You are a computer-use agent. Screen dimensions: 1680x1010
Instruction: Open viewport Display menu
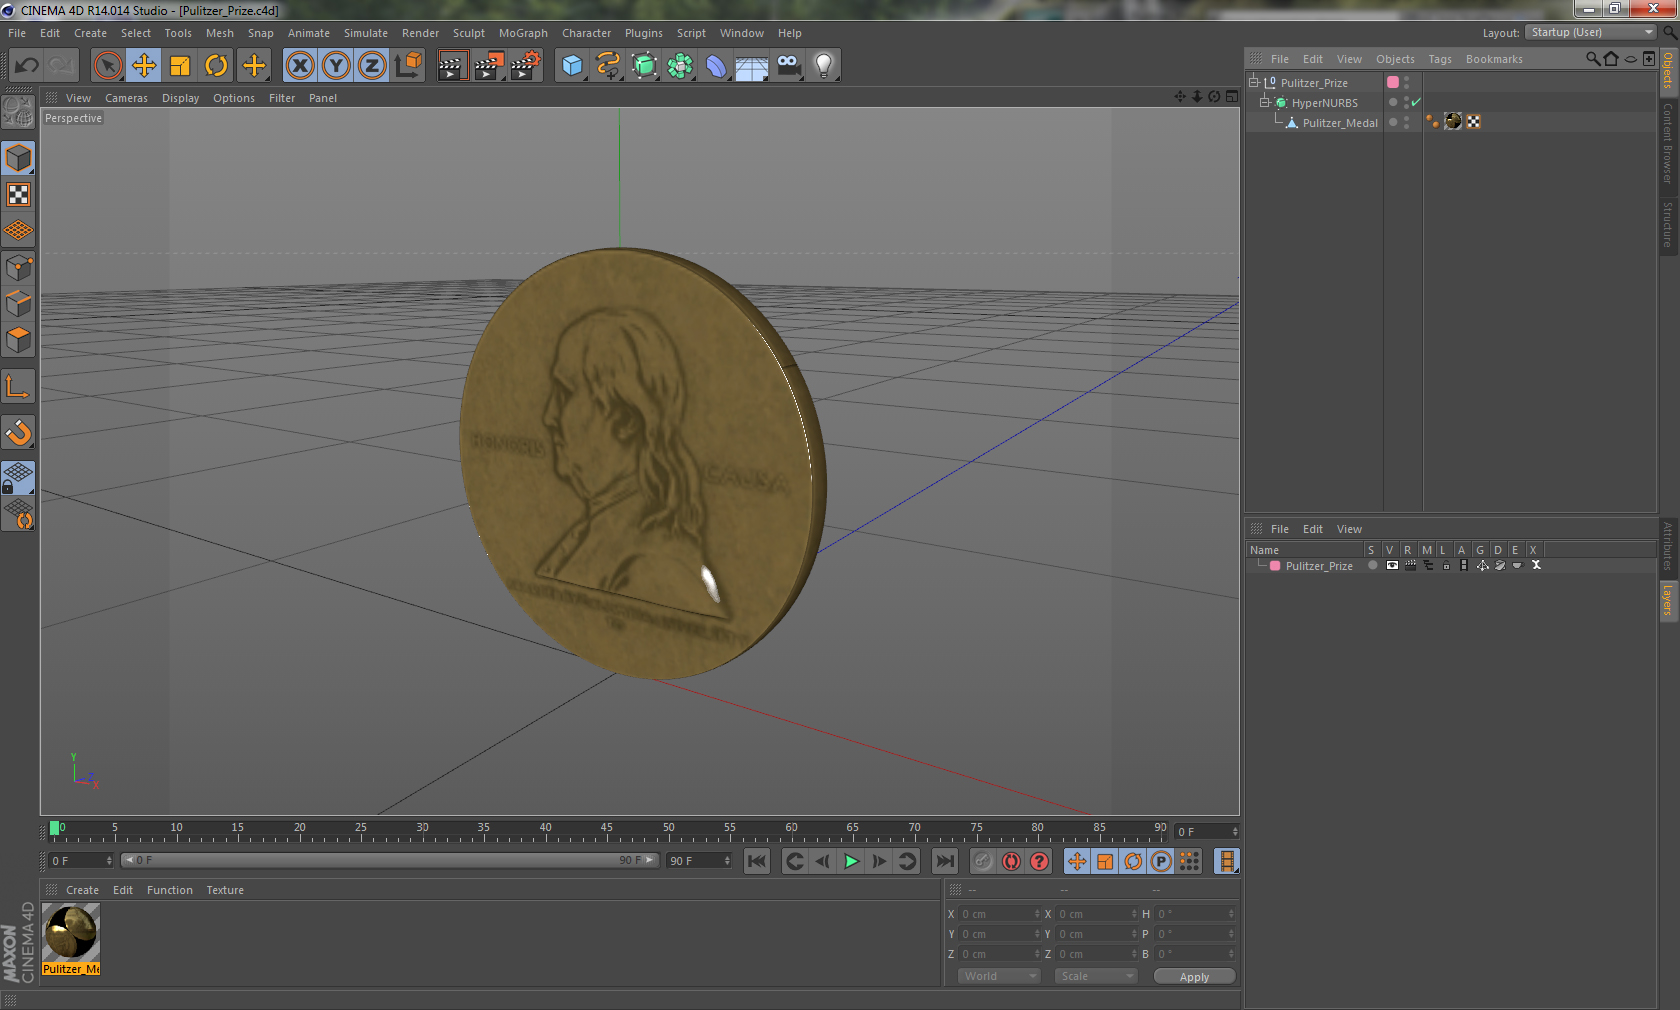[x=180, y=98]
